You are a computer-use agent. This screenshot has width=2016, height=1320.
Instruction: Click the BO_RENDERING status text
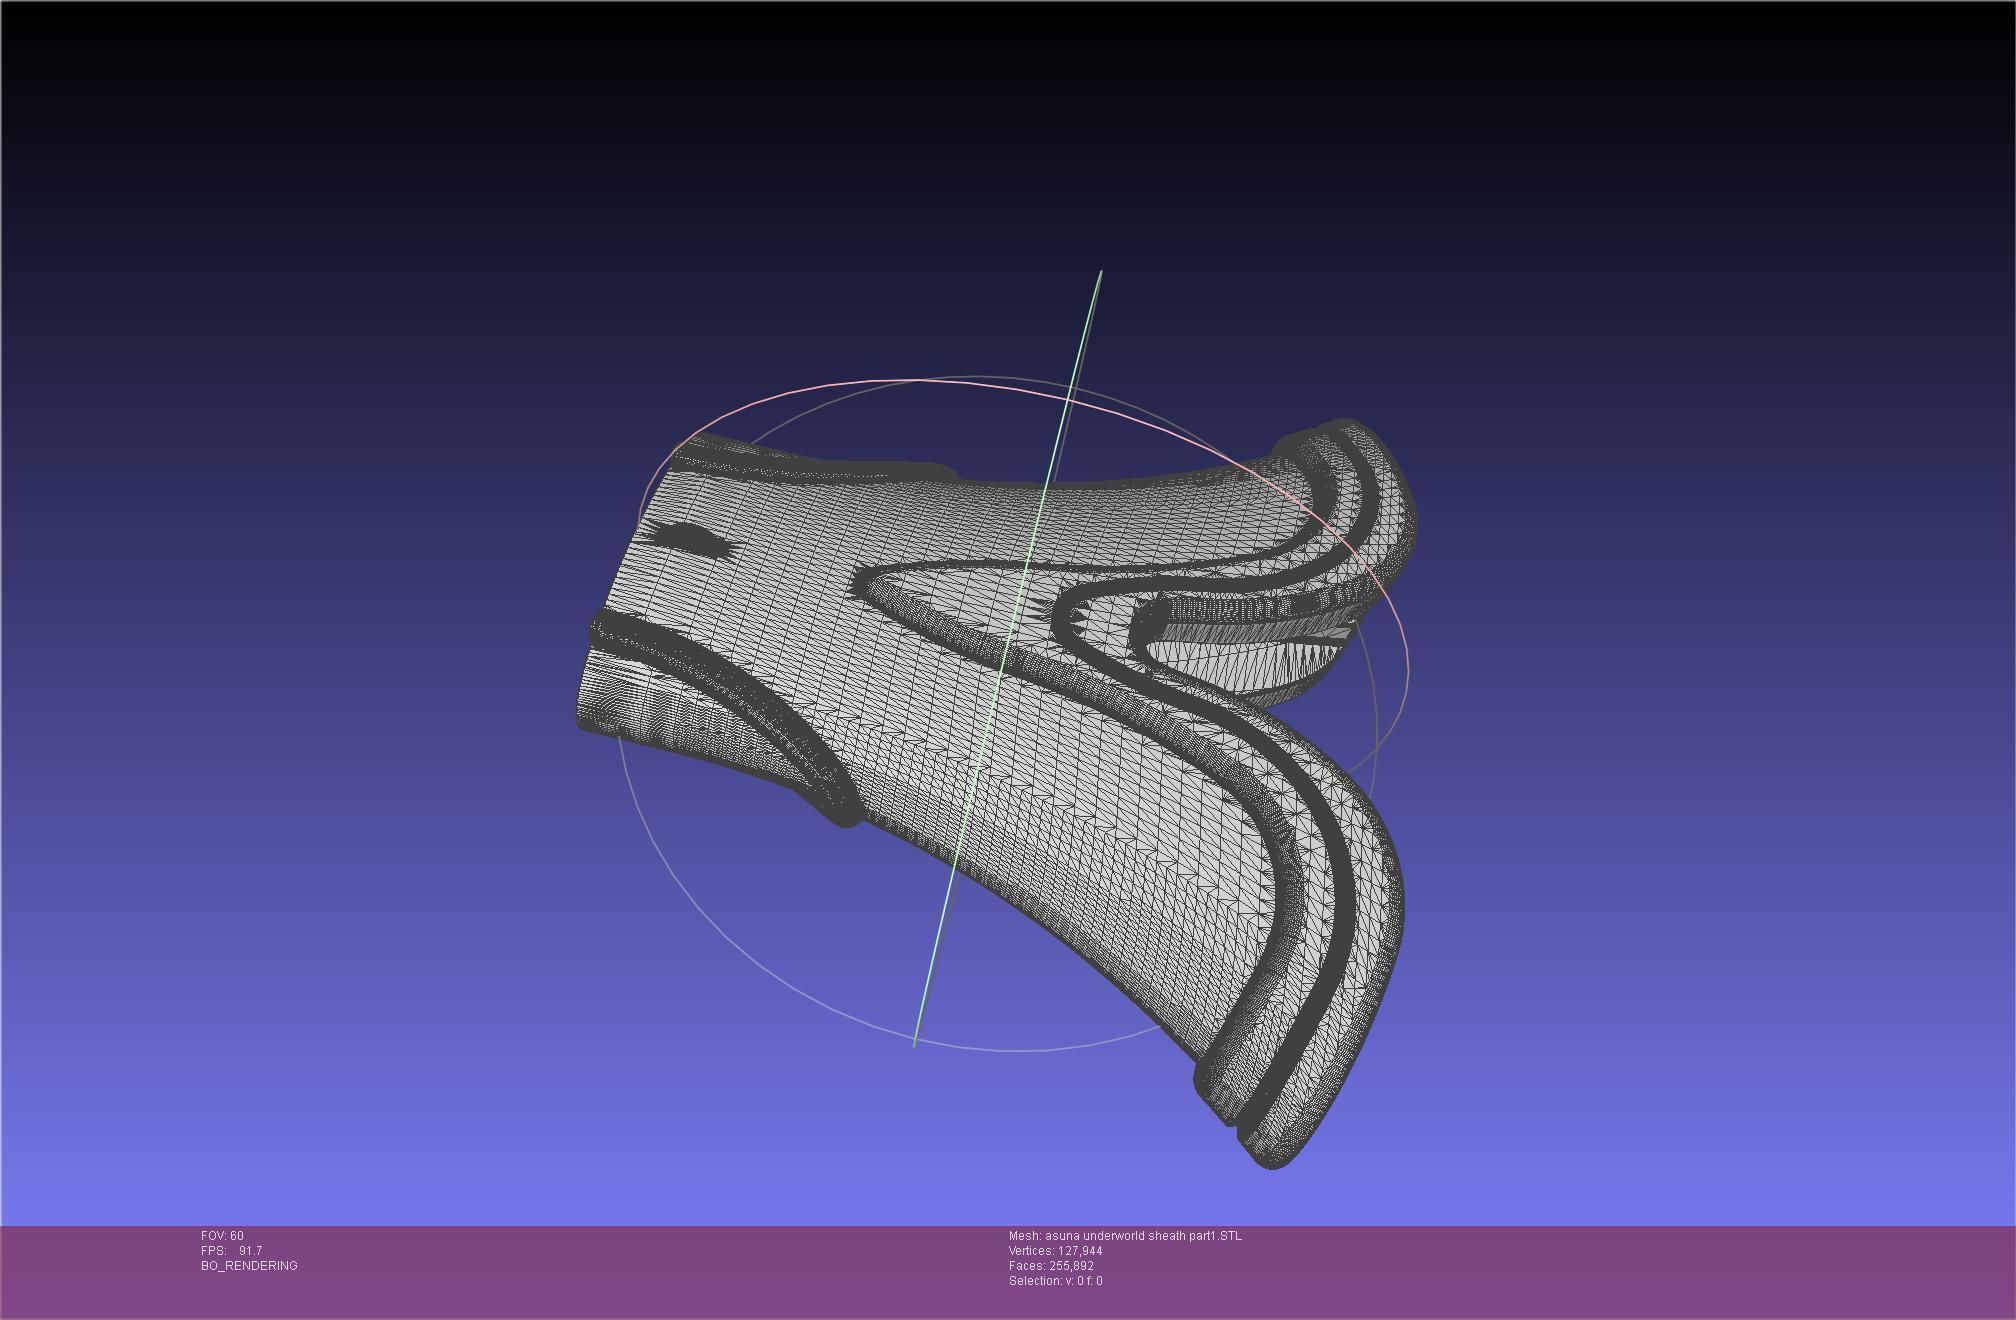pyautogui.click(x=249, y=1266)
